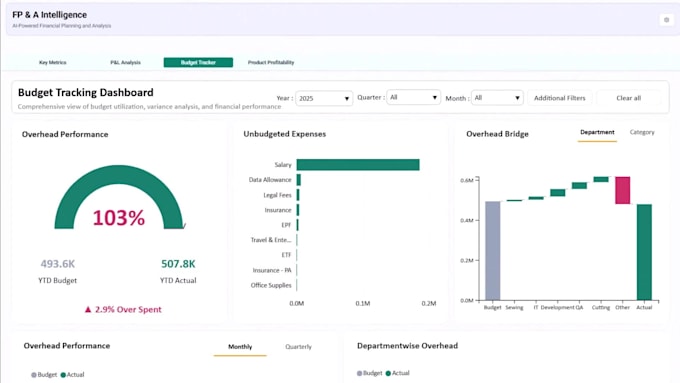Click the Travel & Ente... label
The image size is (680, 383).
pos(271,240)
